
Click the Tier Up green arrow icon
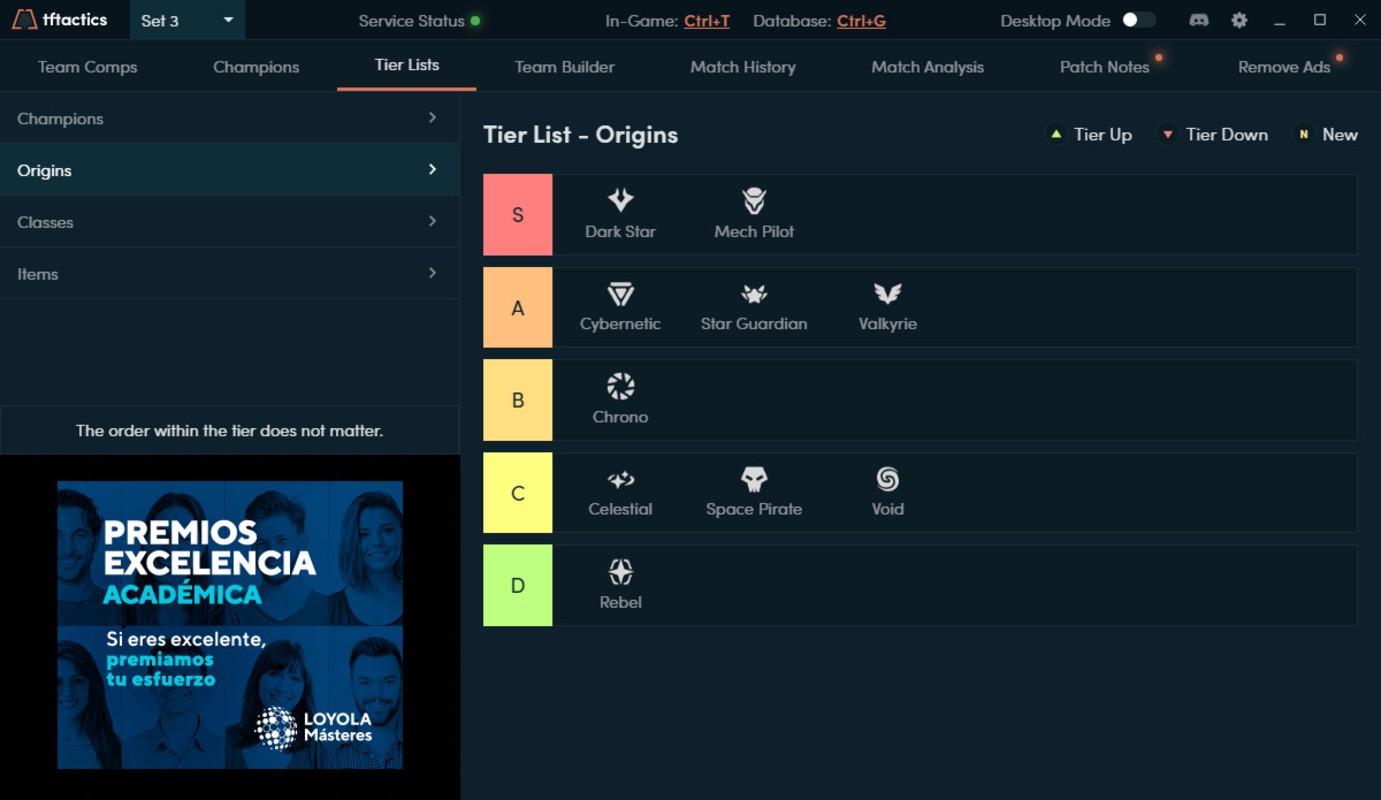pyautogui.click(x=1055, y=134)
